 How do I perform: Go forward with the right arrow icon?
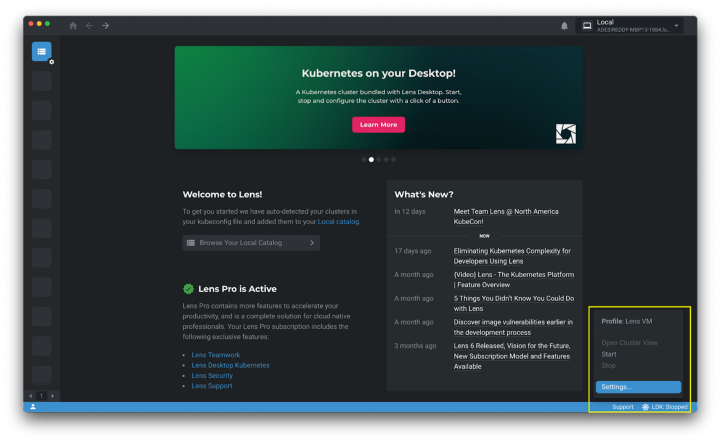(106, 25)
